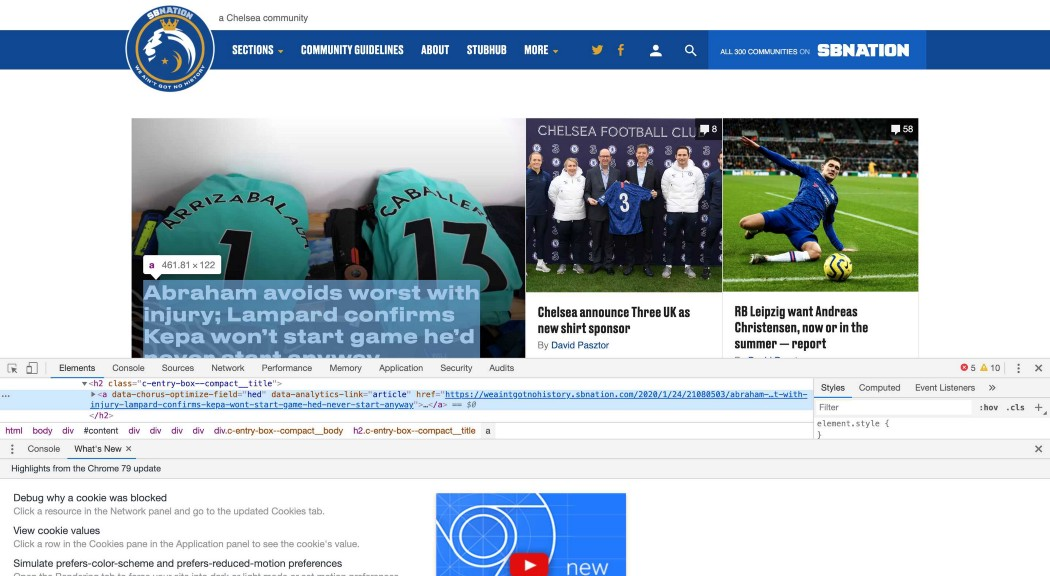Expand the selected anchor element node
The height and width of the screenshot is (576, 1050).
point(94,395)
